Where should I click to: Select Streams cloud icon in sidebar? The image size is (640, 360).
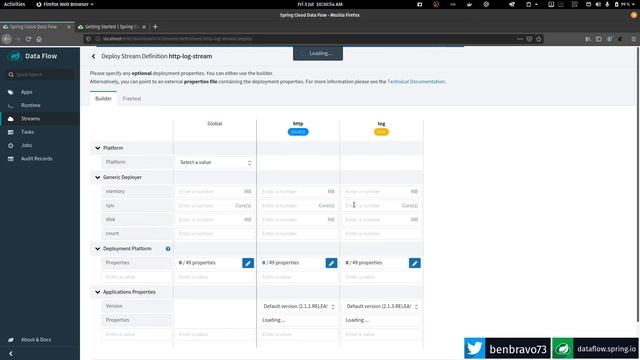pos(11,119)
